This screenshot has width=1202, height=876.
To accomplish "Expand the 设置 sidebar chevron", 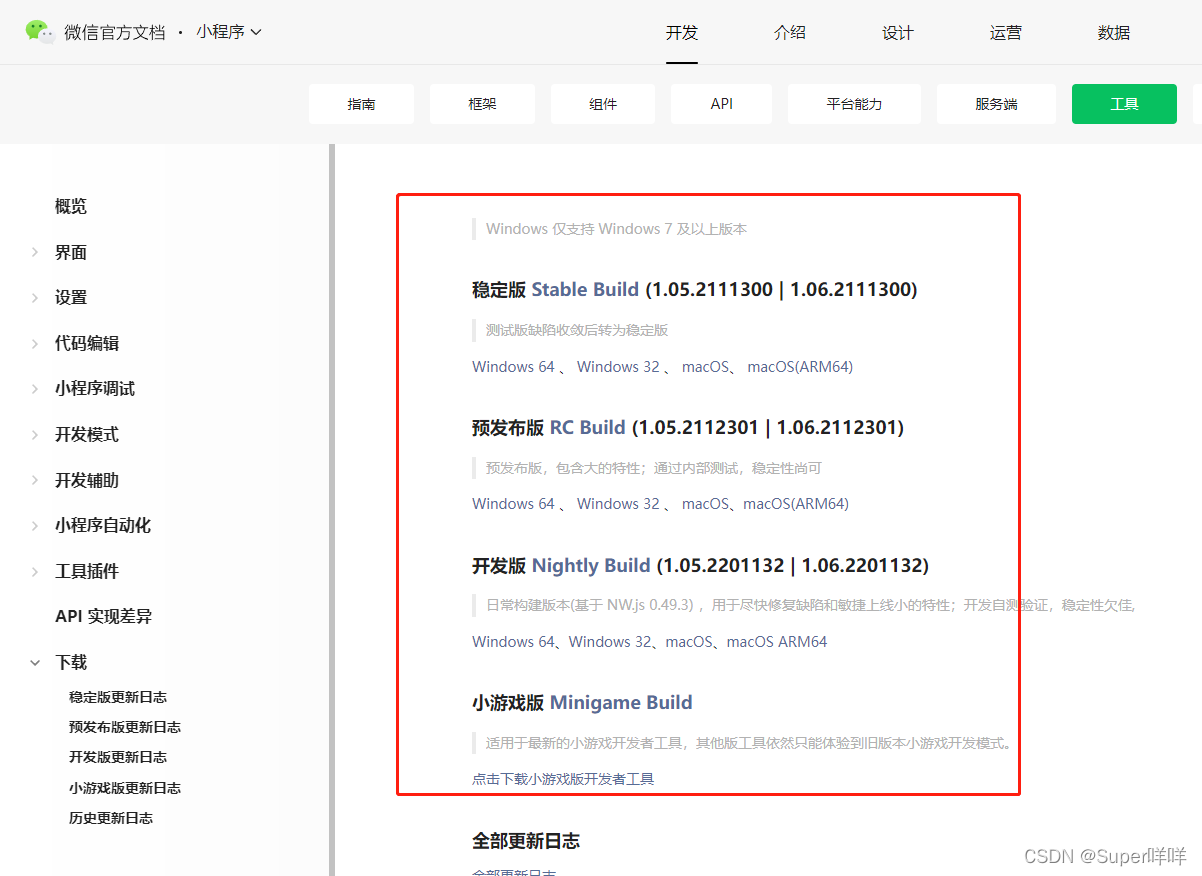I will point(34,297).
